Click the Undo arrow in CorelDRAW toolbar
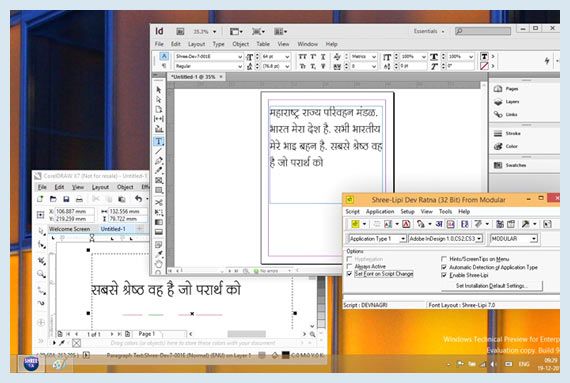Viewport: 570px width, 383px height. pos(139,199)
